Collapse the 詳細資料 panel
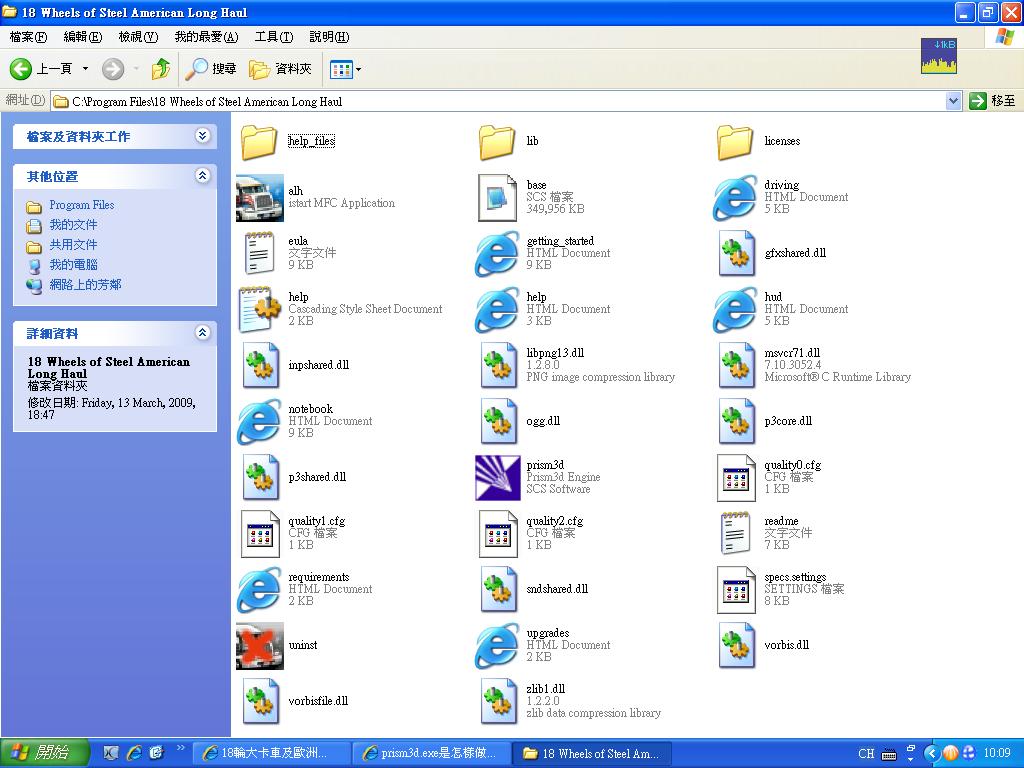Viewport: 1024px width, 768px height. tap(203, 333)
